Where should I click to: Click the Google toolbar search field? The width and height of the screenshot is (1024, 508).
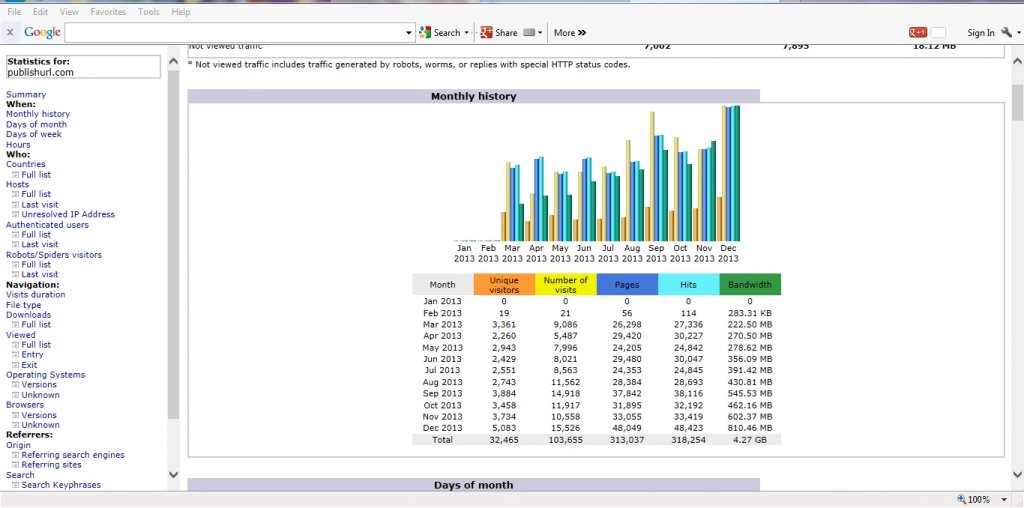(x=235, y=33)
